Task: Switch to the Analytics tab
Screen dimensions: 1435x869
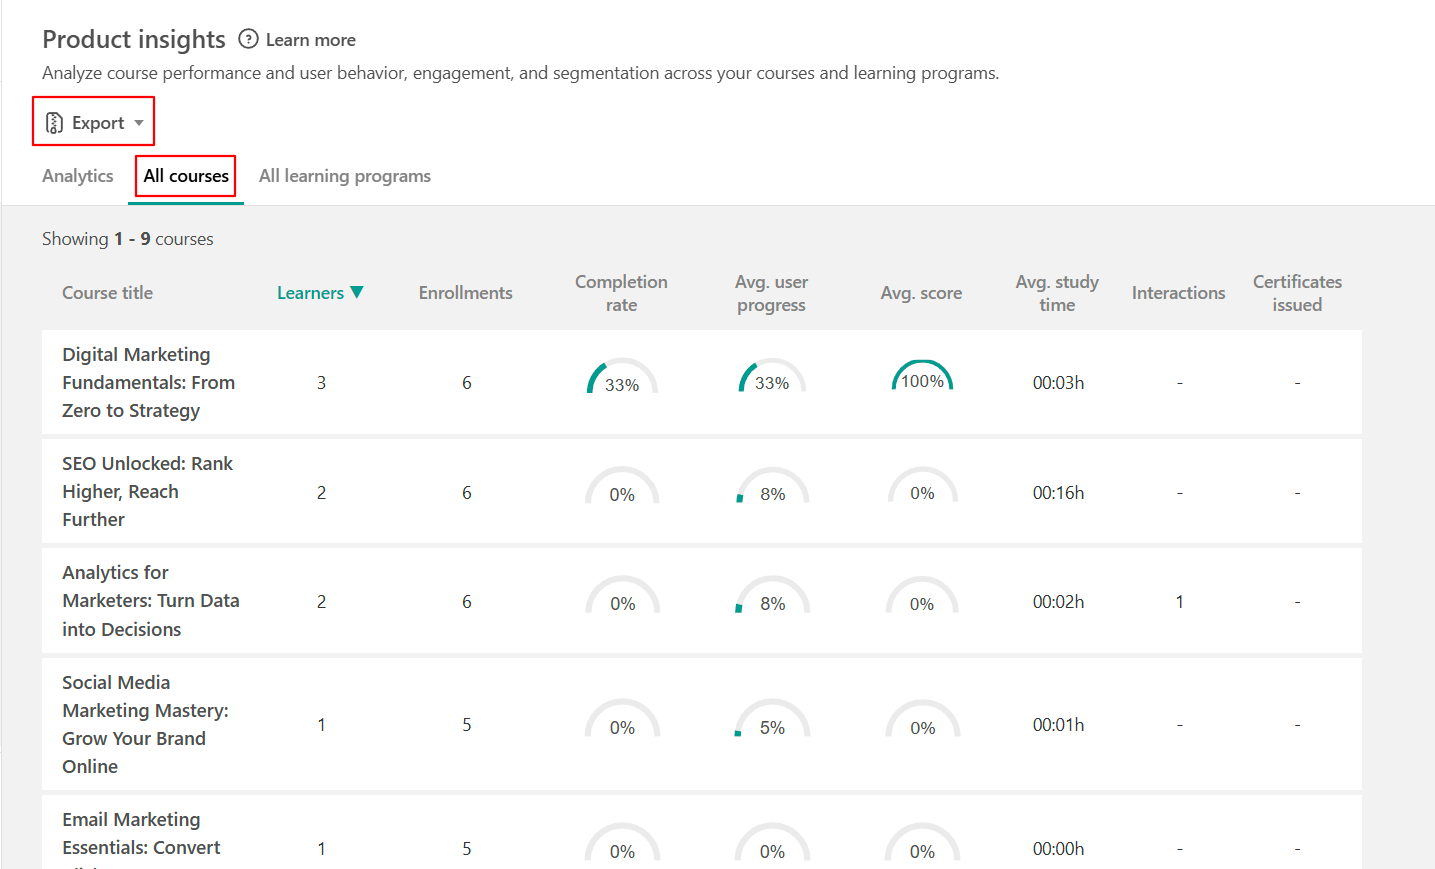Action: [78, 176]
